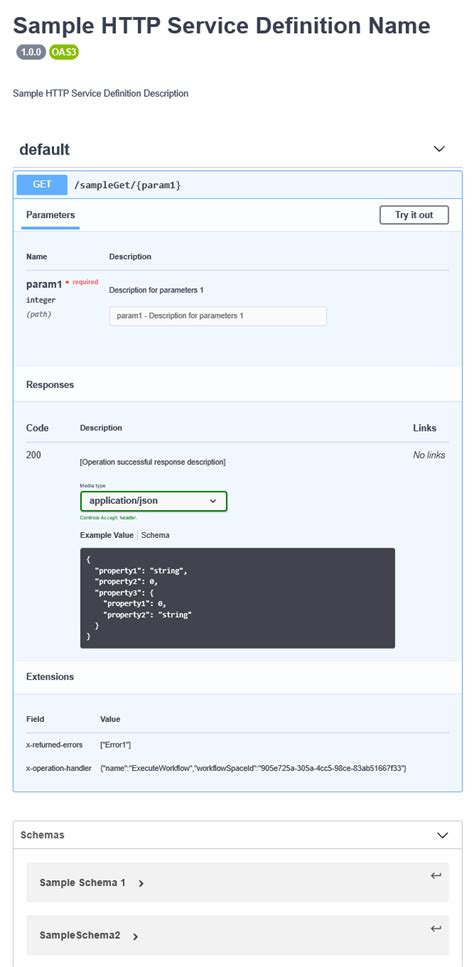Viewport: 474px width, 967px height.
Task: Click the Schemas section title
Action: (x=42, y=835)
